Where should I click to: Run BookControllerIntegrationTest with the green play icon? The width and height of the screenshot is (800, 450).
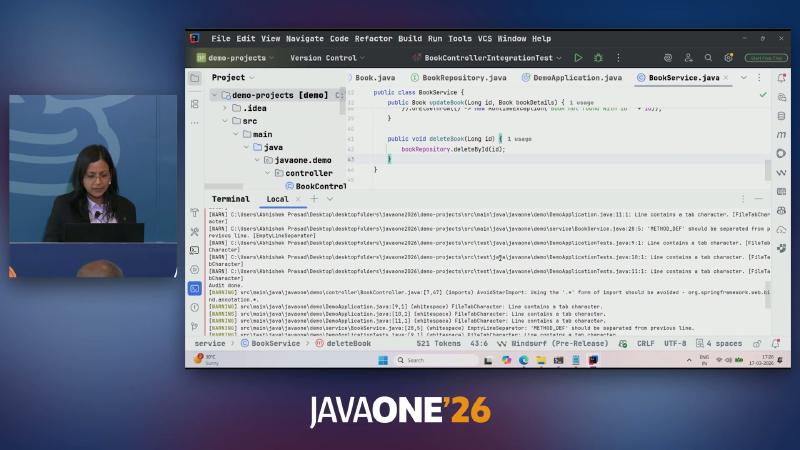tap(578, 58)
